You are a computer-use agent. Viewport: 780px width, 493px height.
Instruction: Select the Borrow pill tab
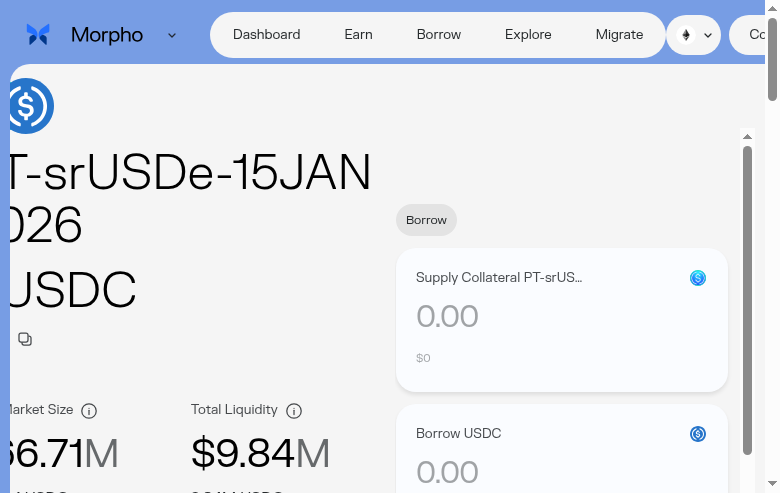tap(426, 220)
